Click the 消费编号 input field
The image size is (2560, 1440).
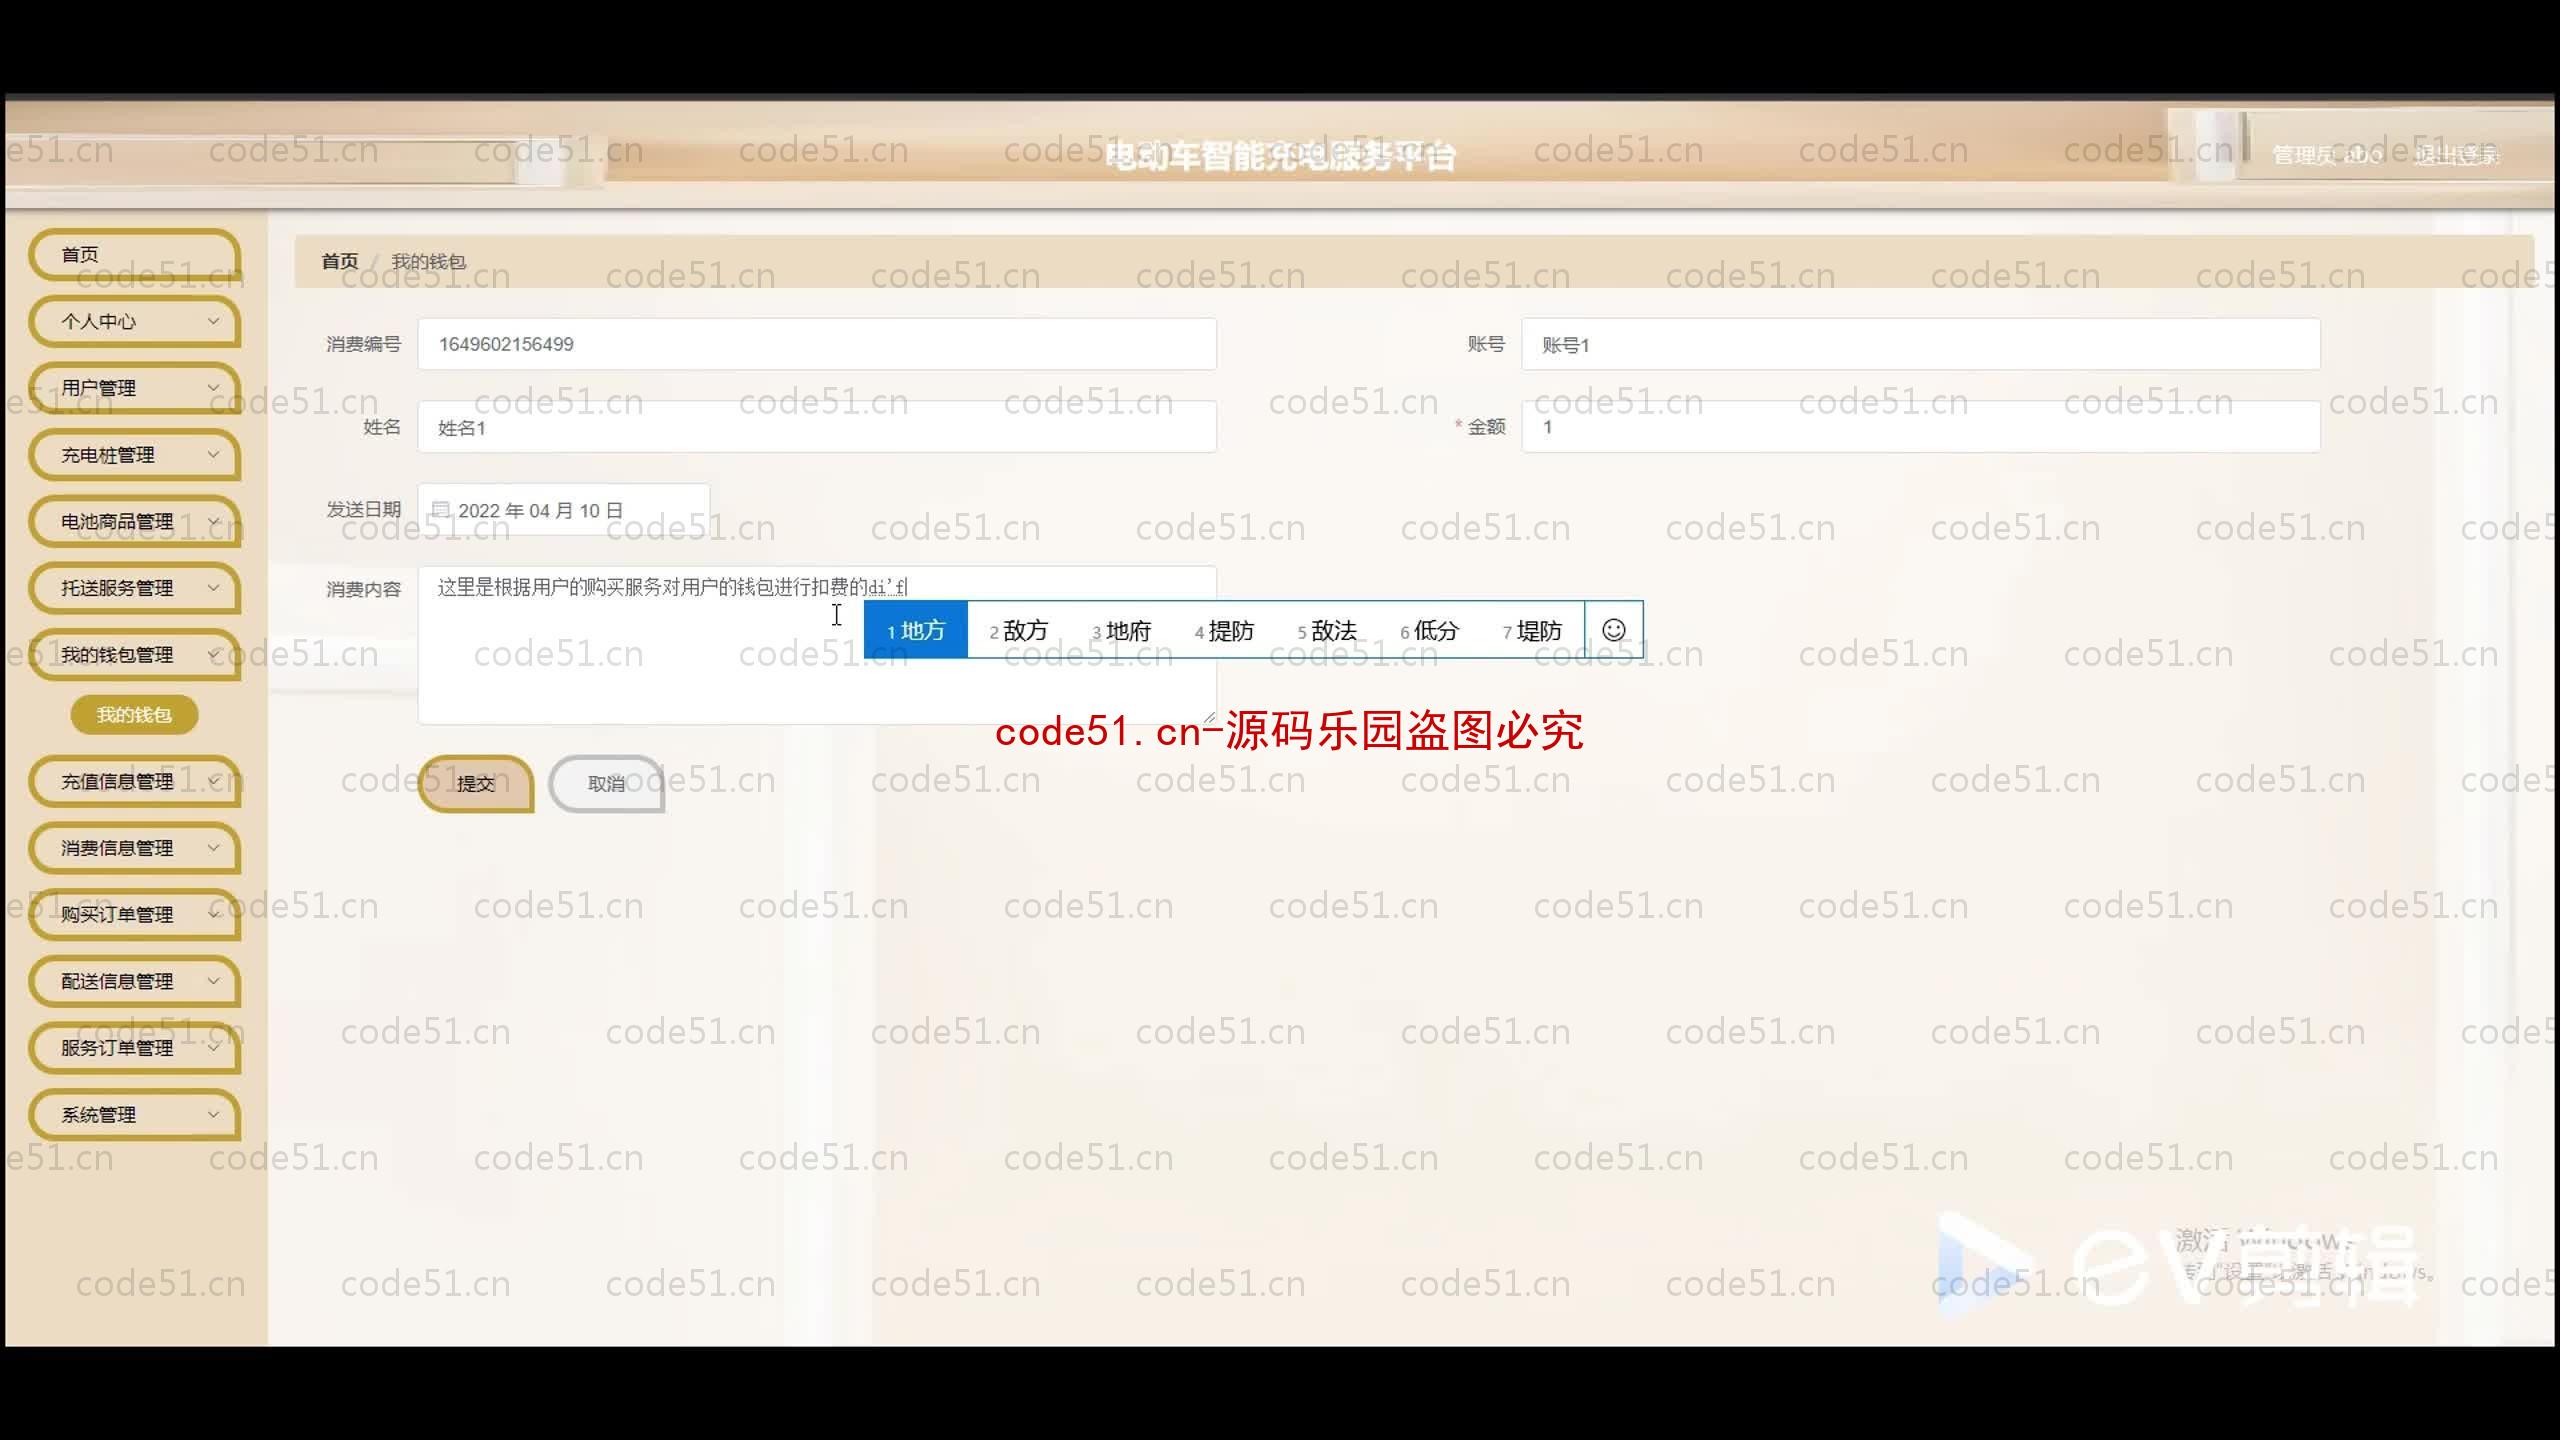point(817,344)
